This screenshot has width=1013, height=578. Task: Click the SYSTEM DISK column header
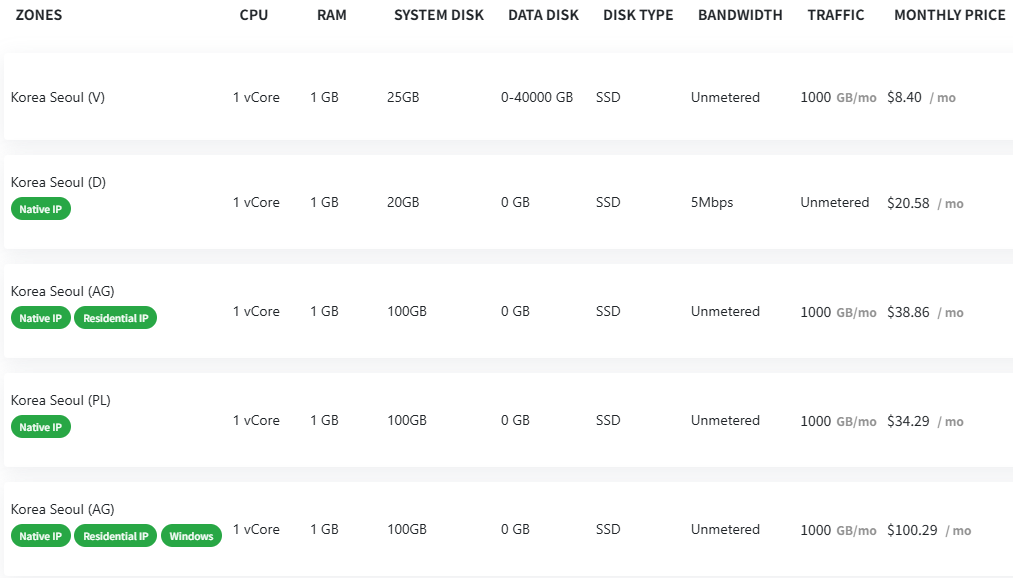(438, 16)
